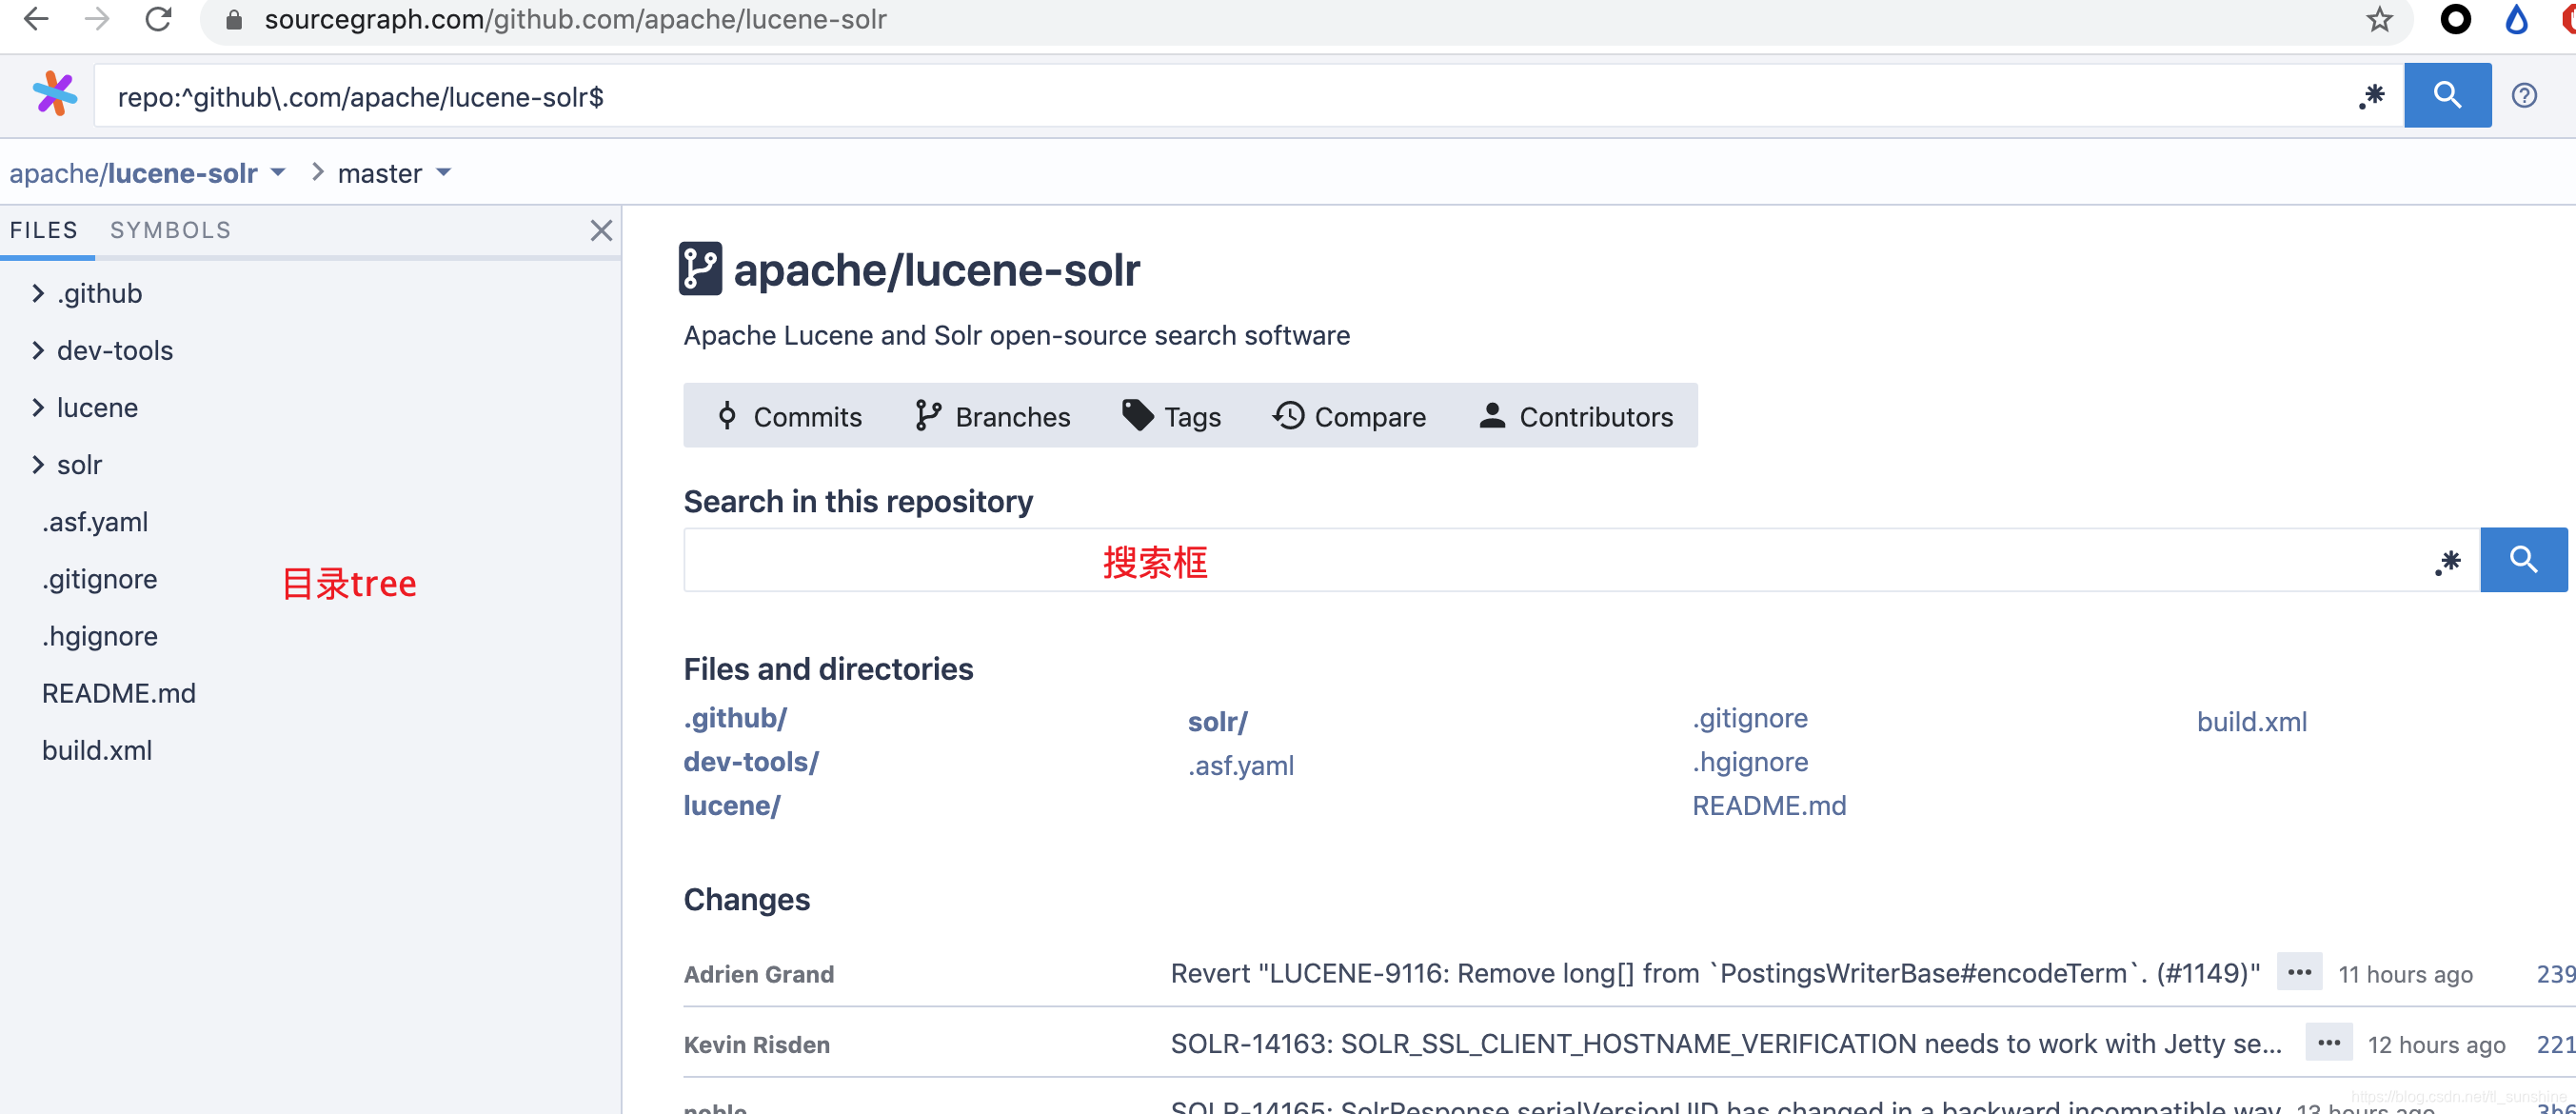This screenshot has height=1114, width=2576.
Task: Open the help question mark icon
Action: [2524, 95]
